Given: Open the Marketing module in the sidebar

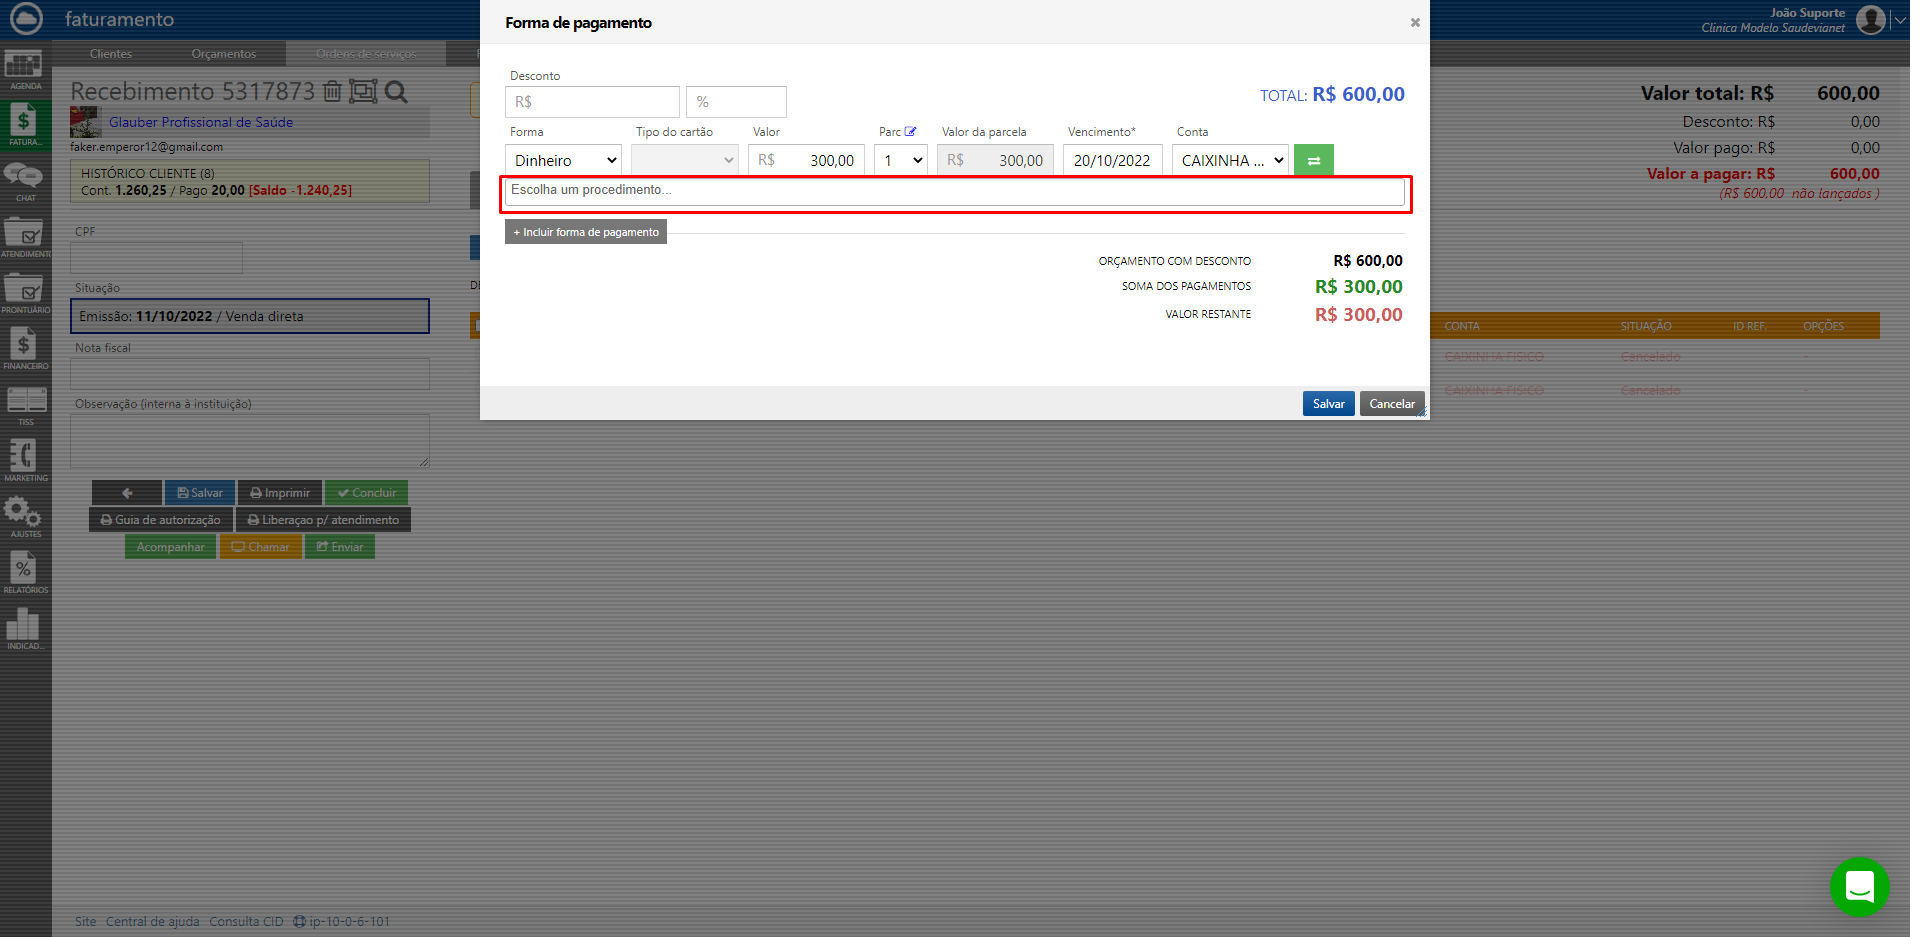Looking at the screenshot, I should (x=25, y=462).
